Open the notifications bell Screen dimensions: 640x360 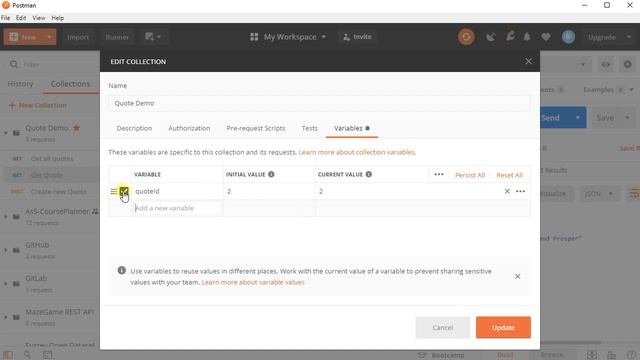pos(527,37)
